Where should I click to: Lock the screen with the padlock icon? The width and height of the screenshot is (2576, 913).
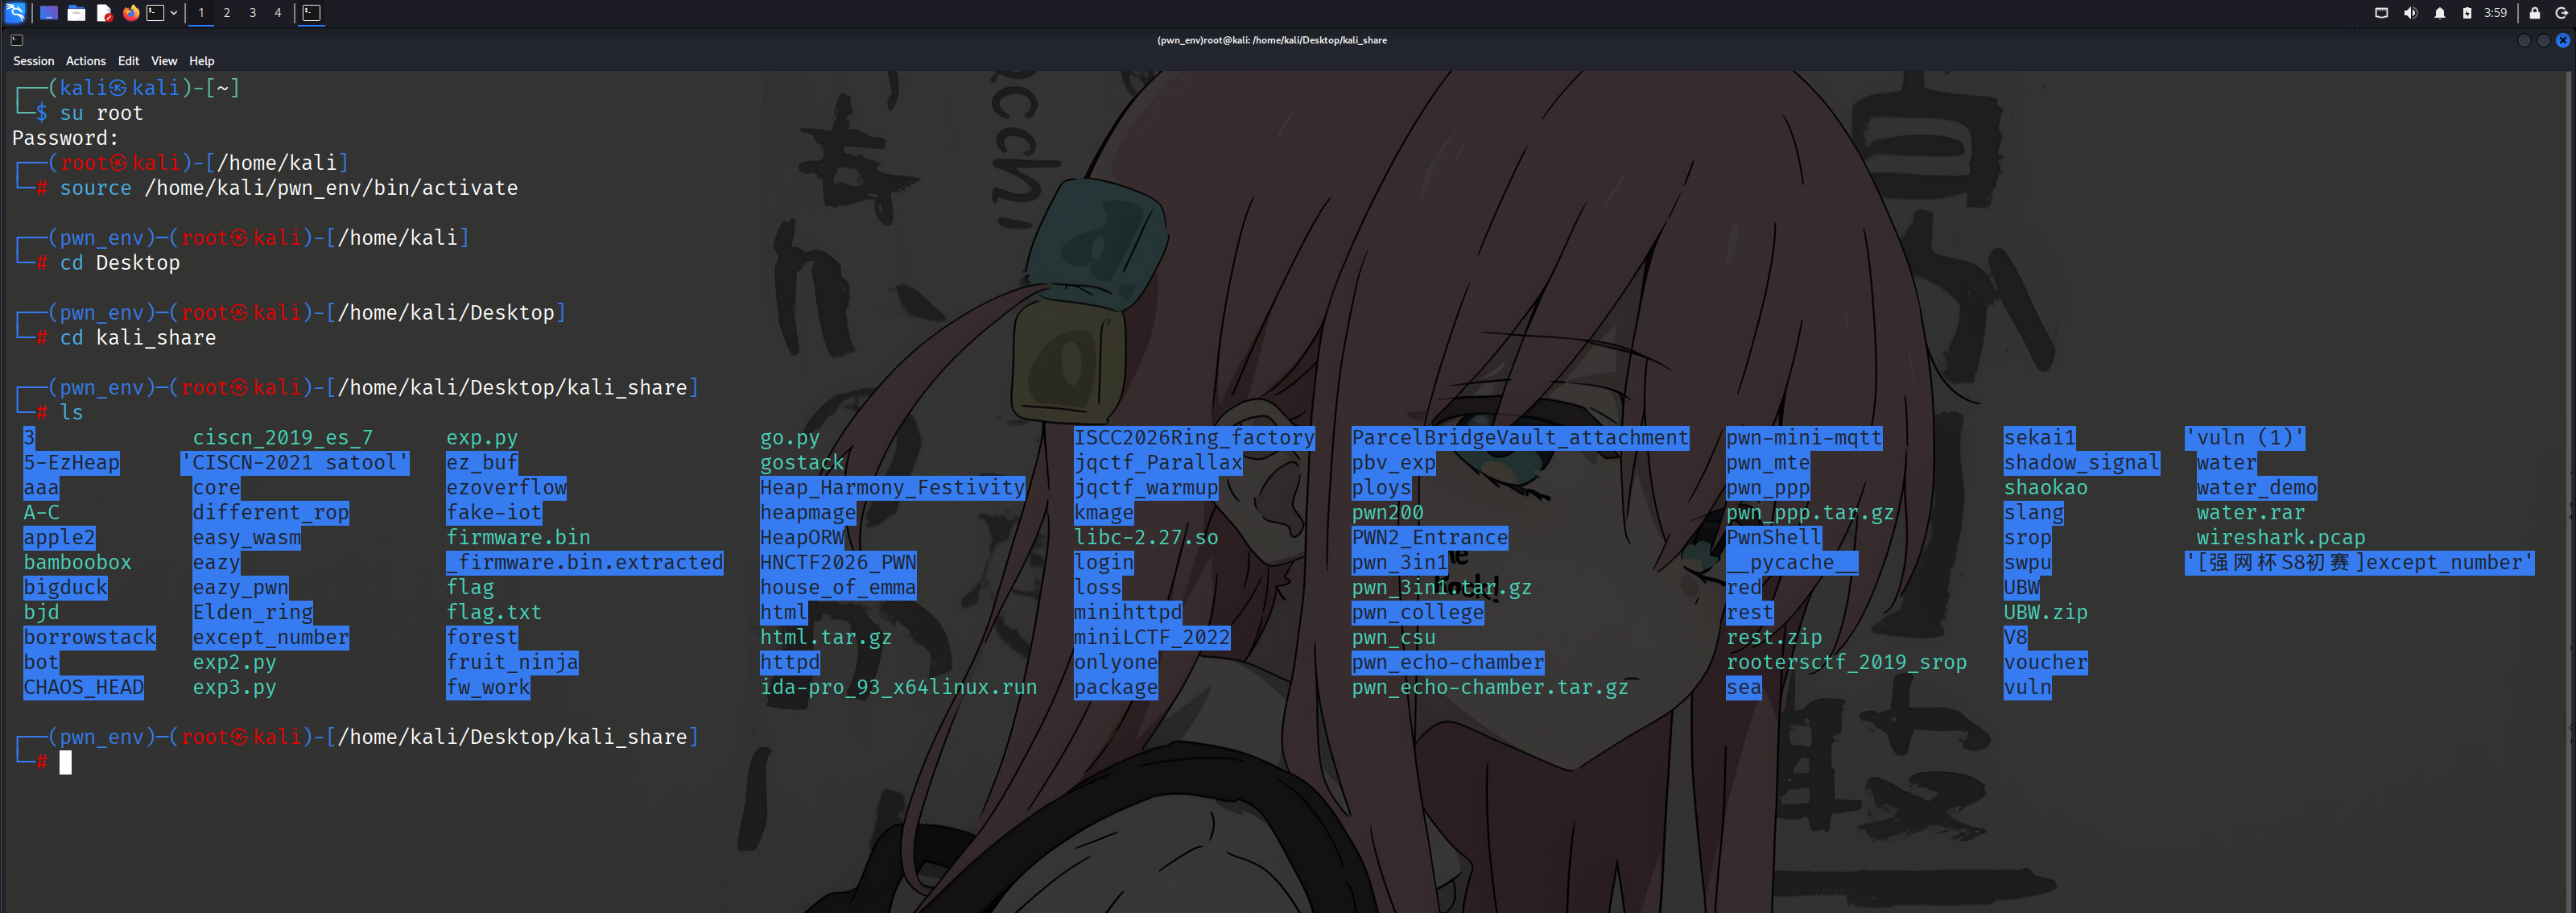point(2535,13)
